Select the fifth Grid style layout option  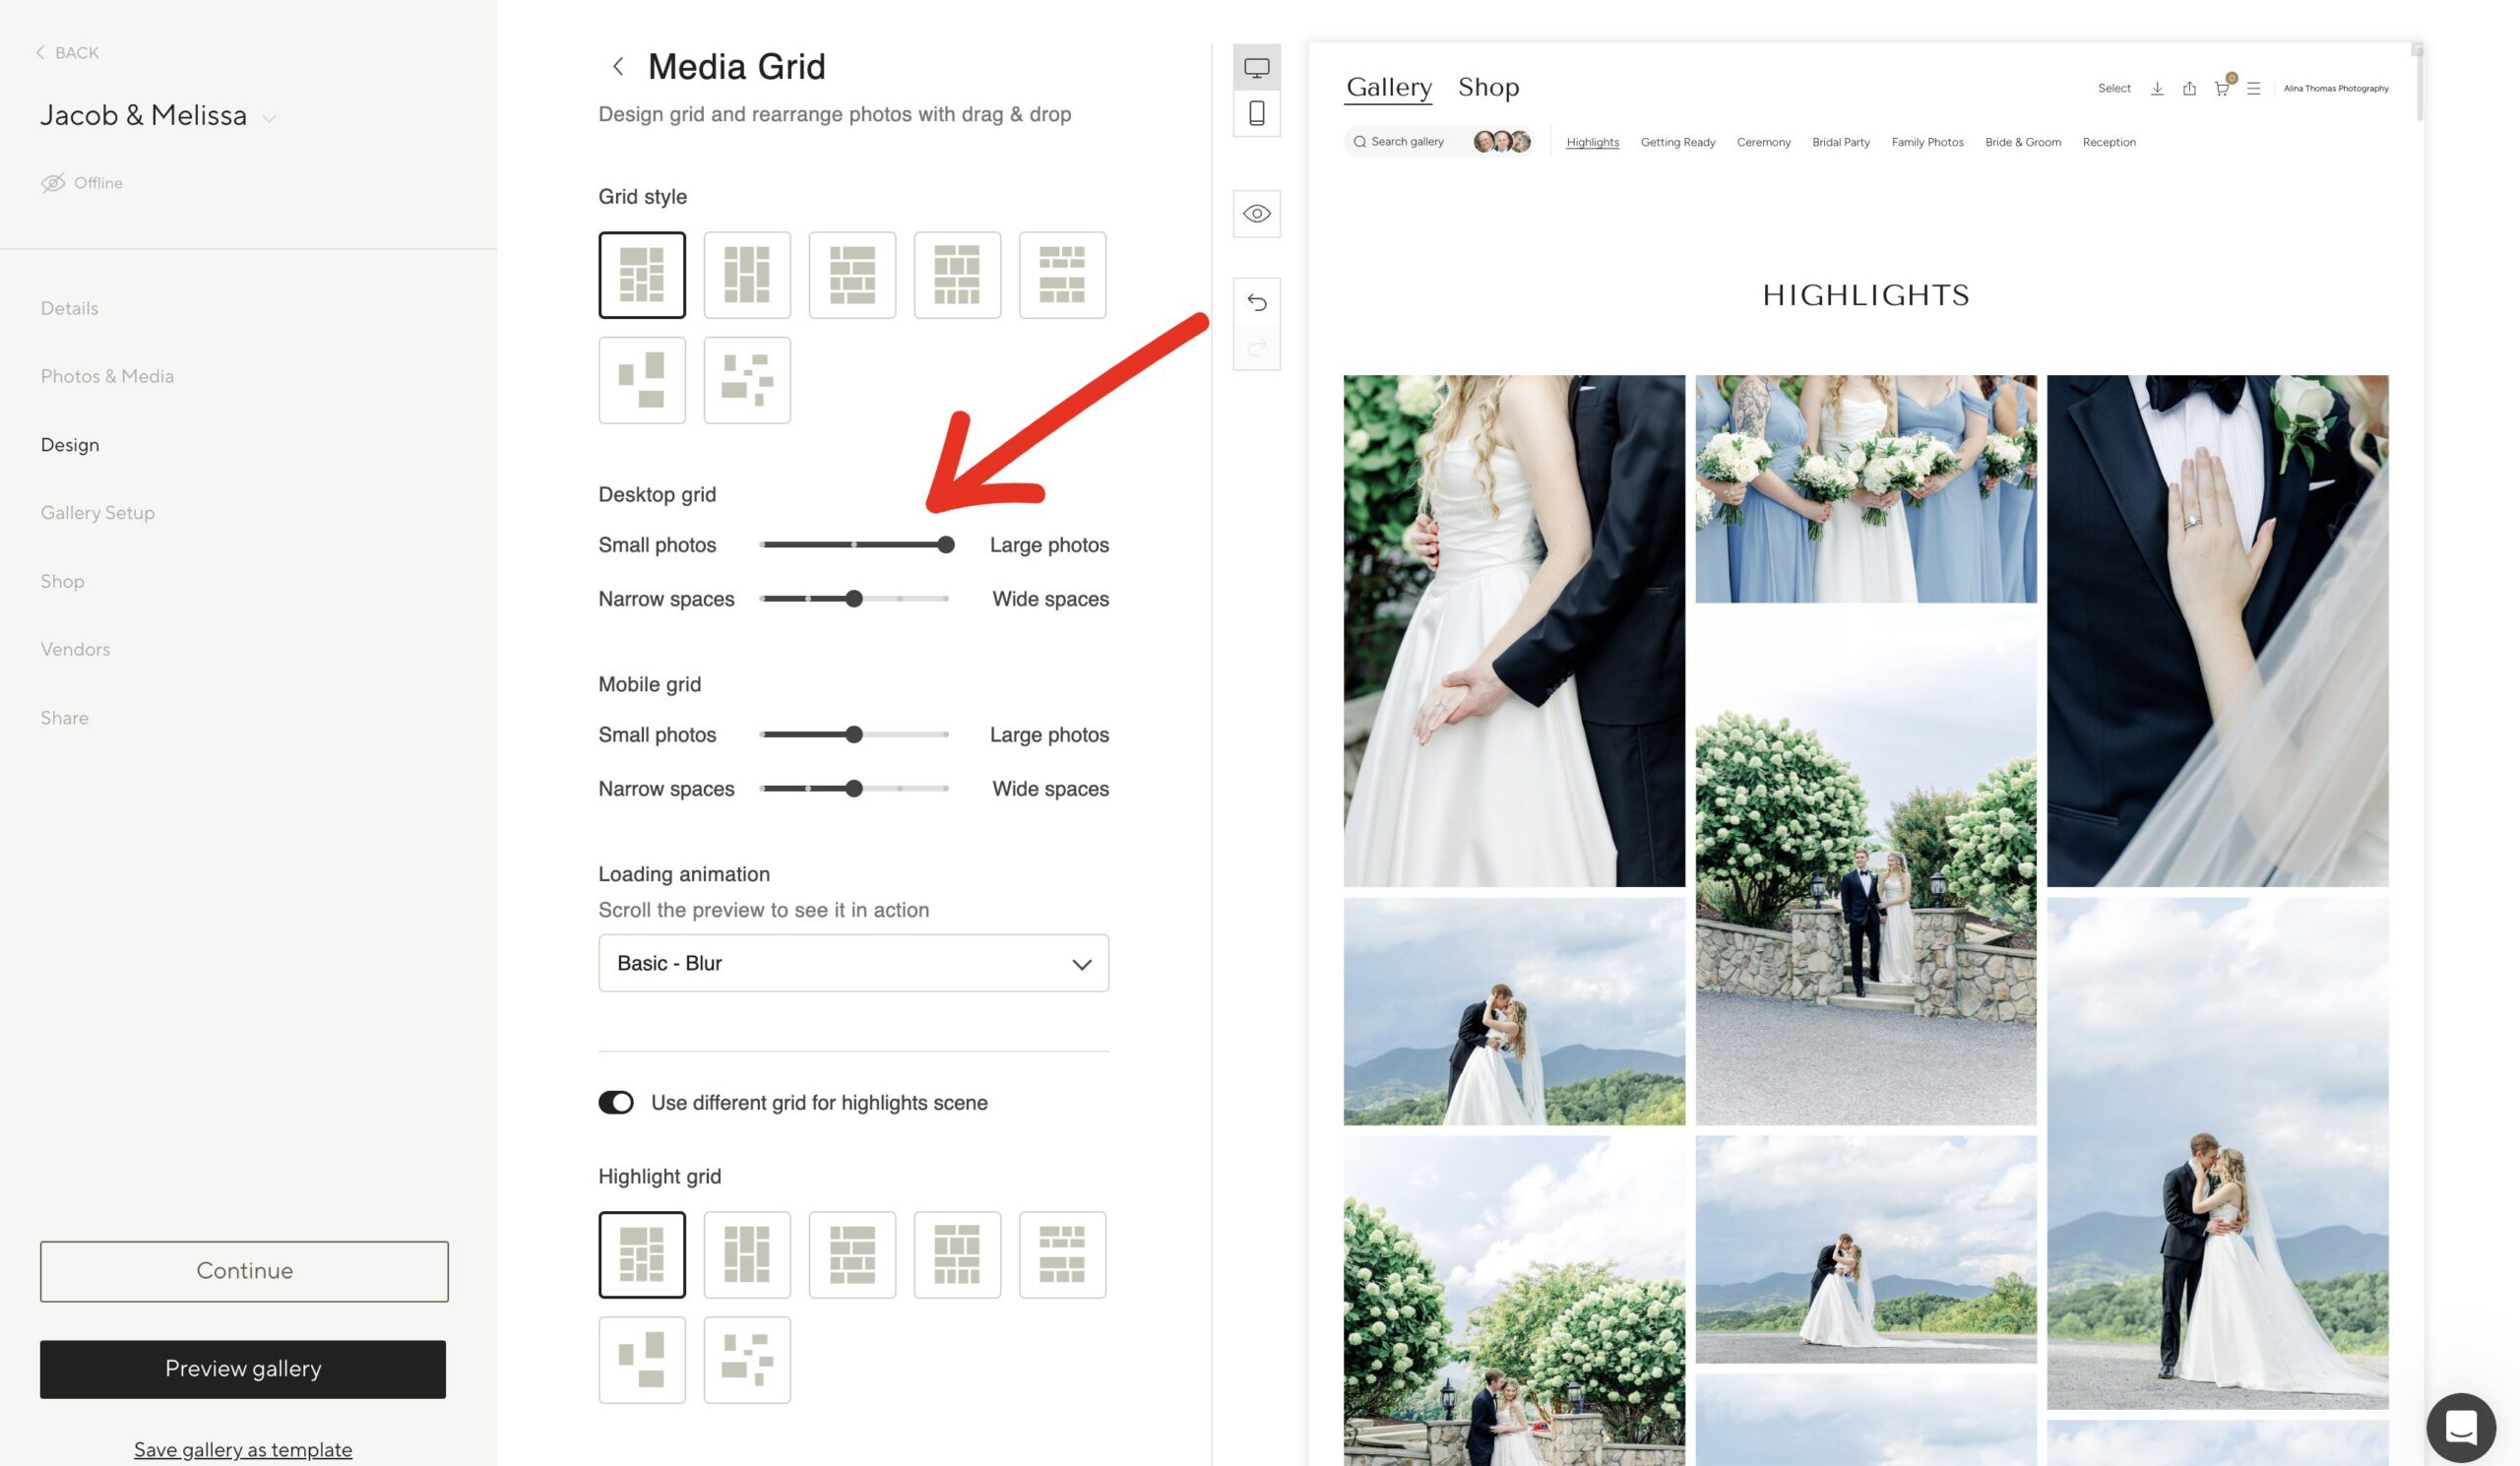coord(1062,275)
